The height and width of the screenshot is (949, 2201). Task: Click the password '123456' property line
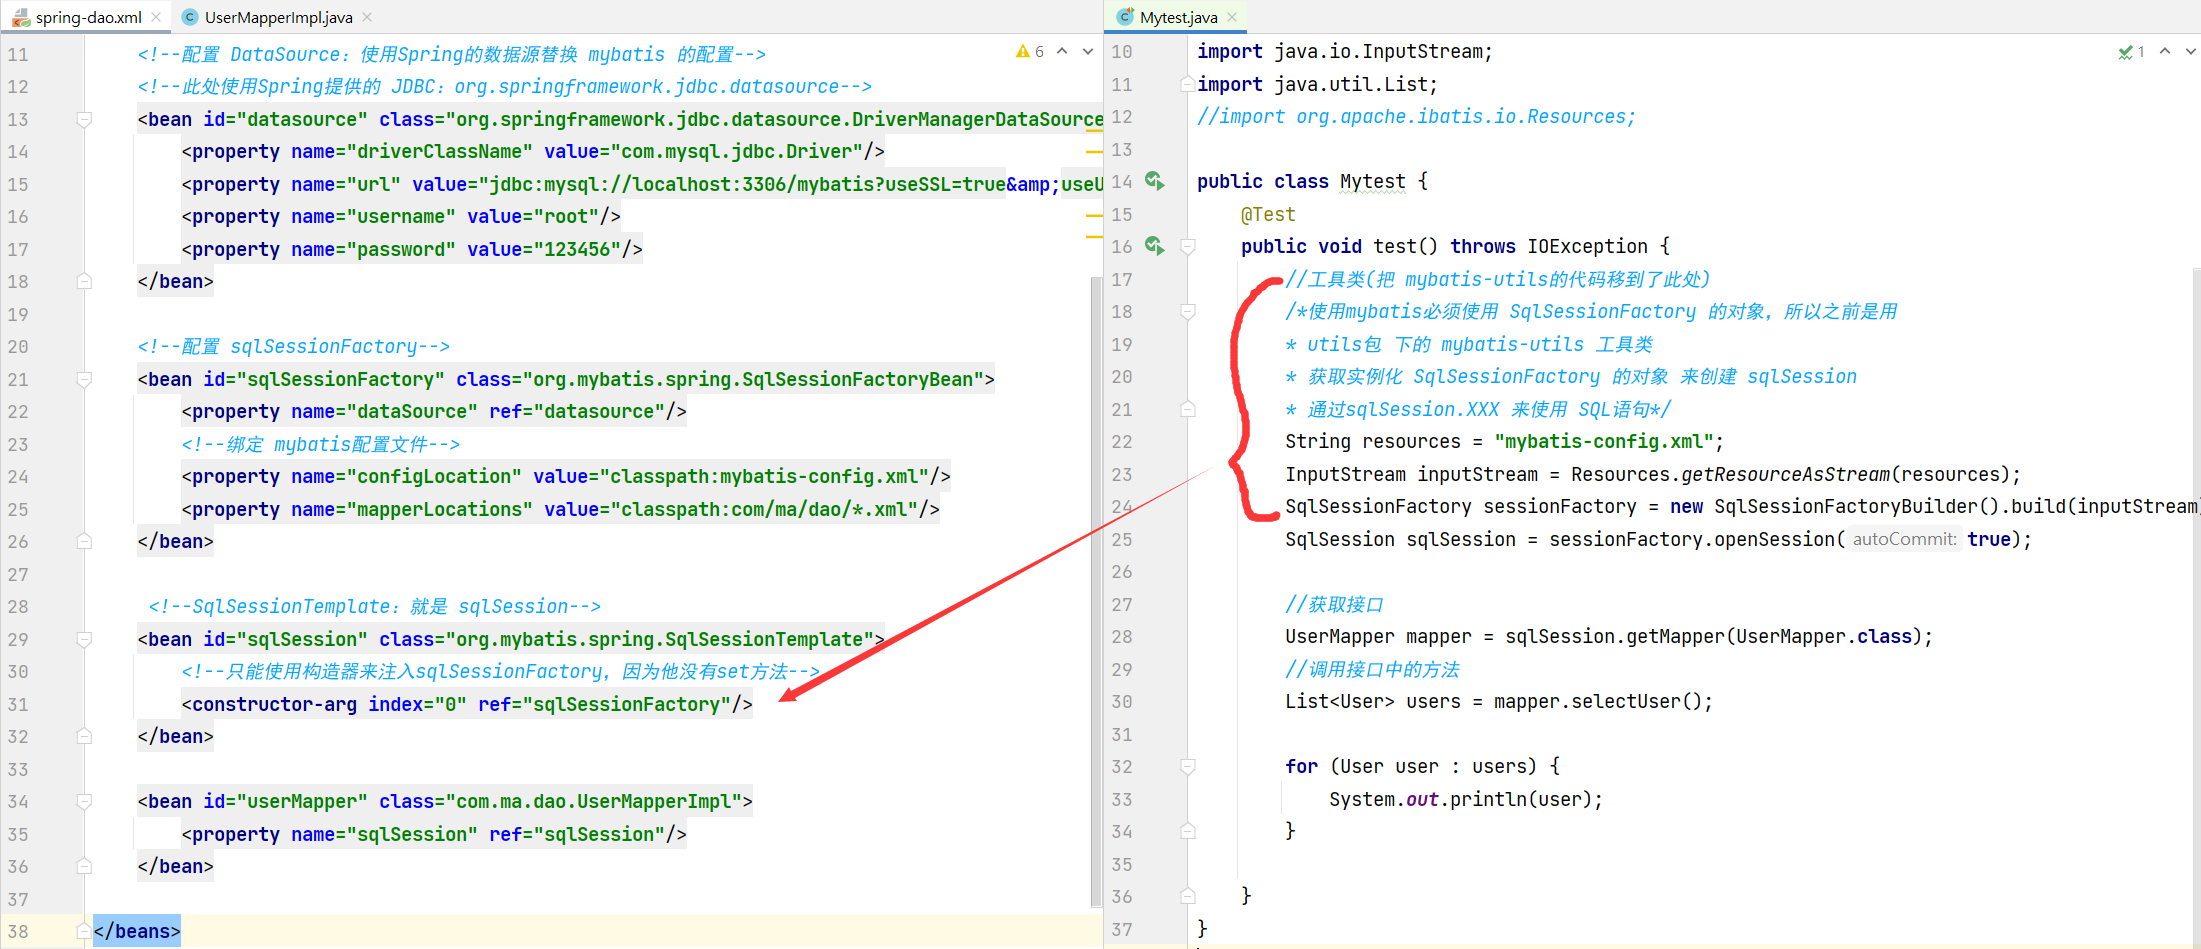pyautogui.click(x=412, y=250)
